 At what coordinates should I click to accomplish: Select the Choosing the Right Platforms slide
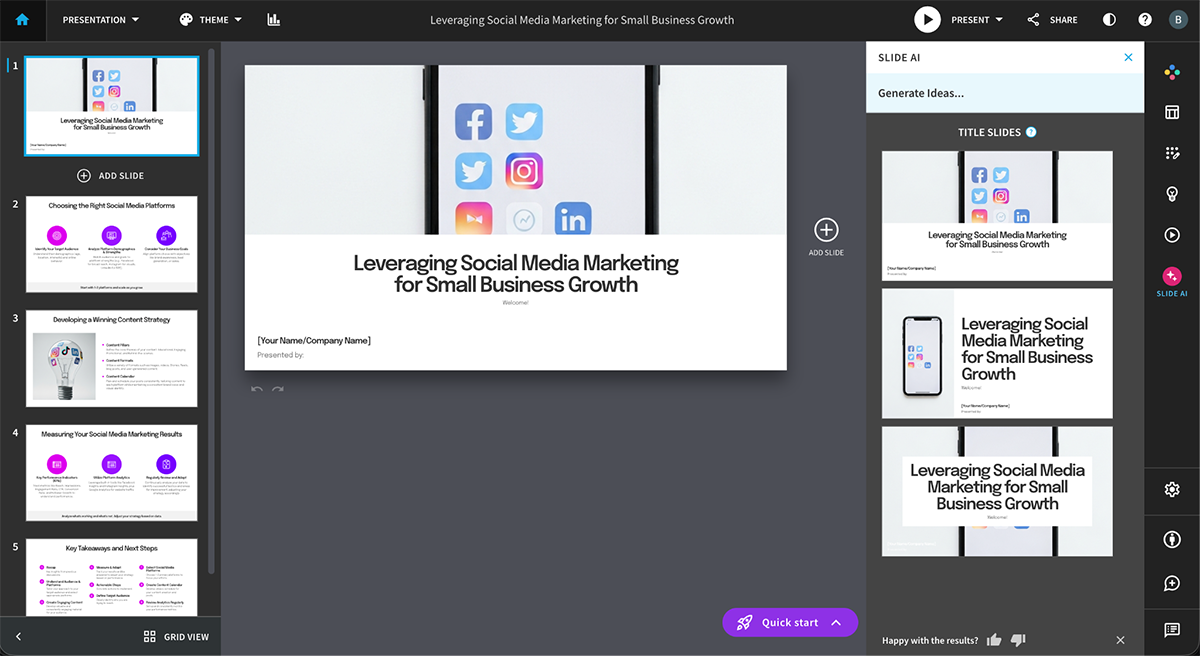point(112,245)
